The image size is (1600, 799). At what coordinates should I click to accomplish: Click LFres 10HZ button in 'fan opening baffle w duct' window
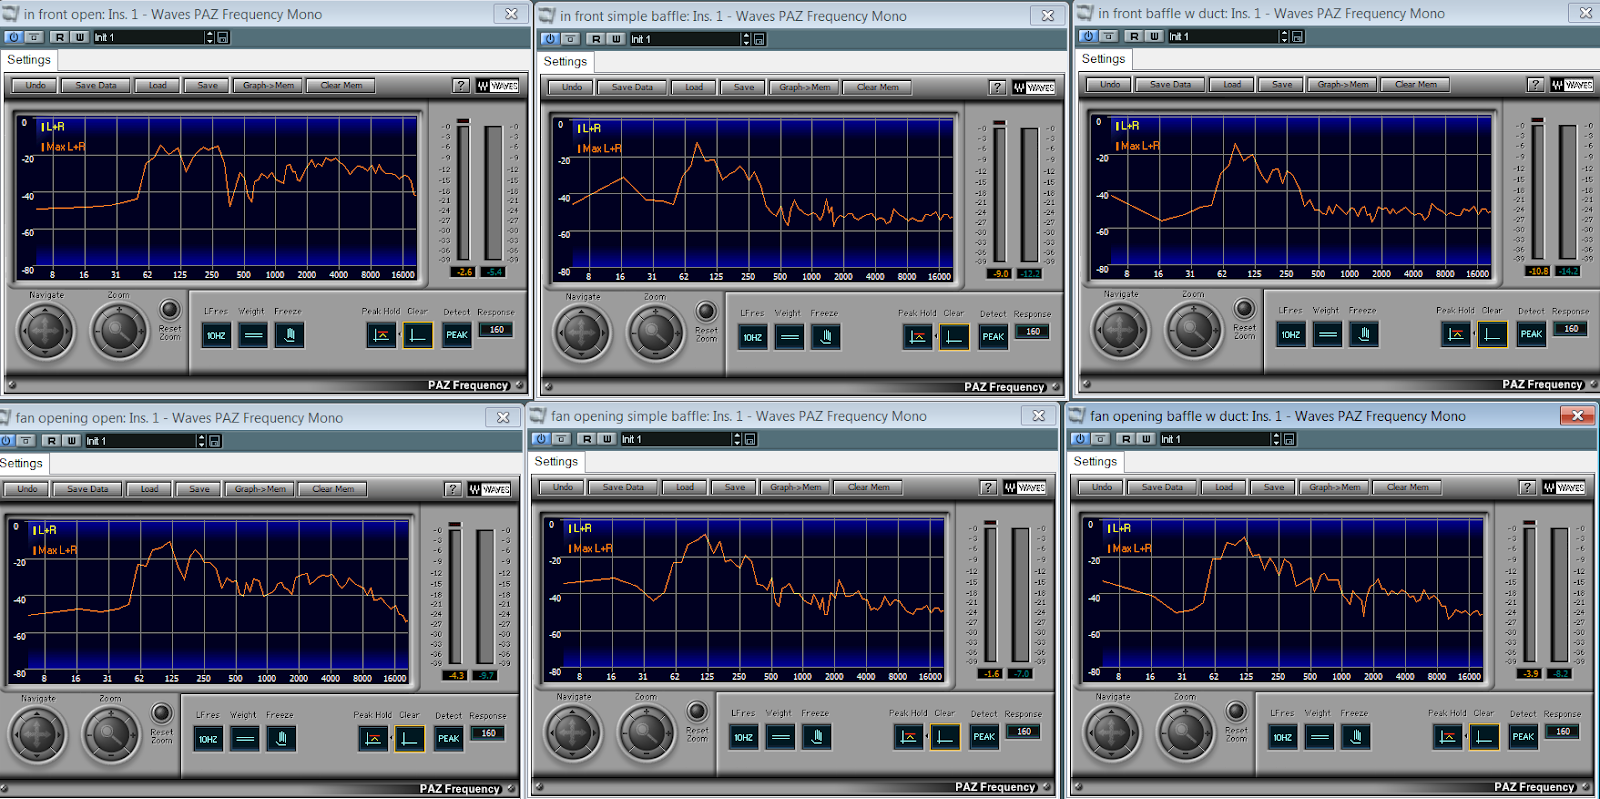[x=1282, y=738]
